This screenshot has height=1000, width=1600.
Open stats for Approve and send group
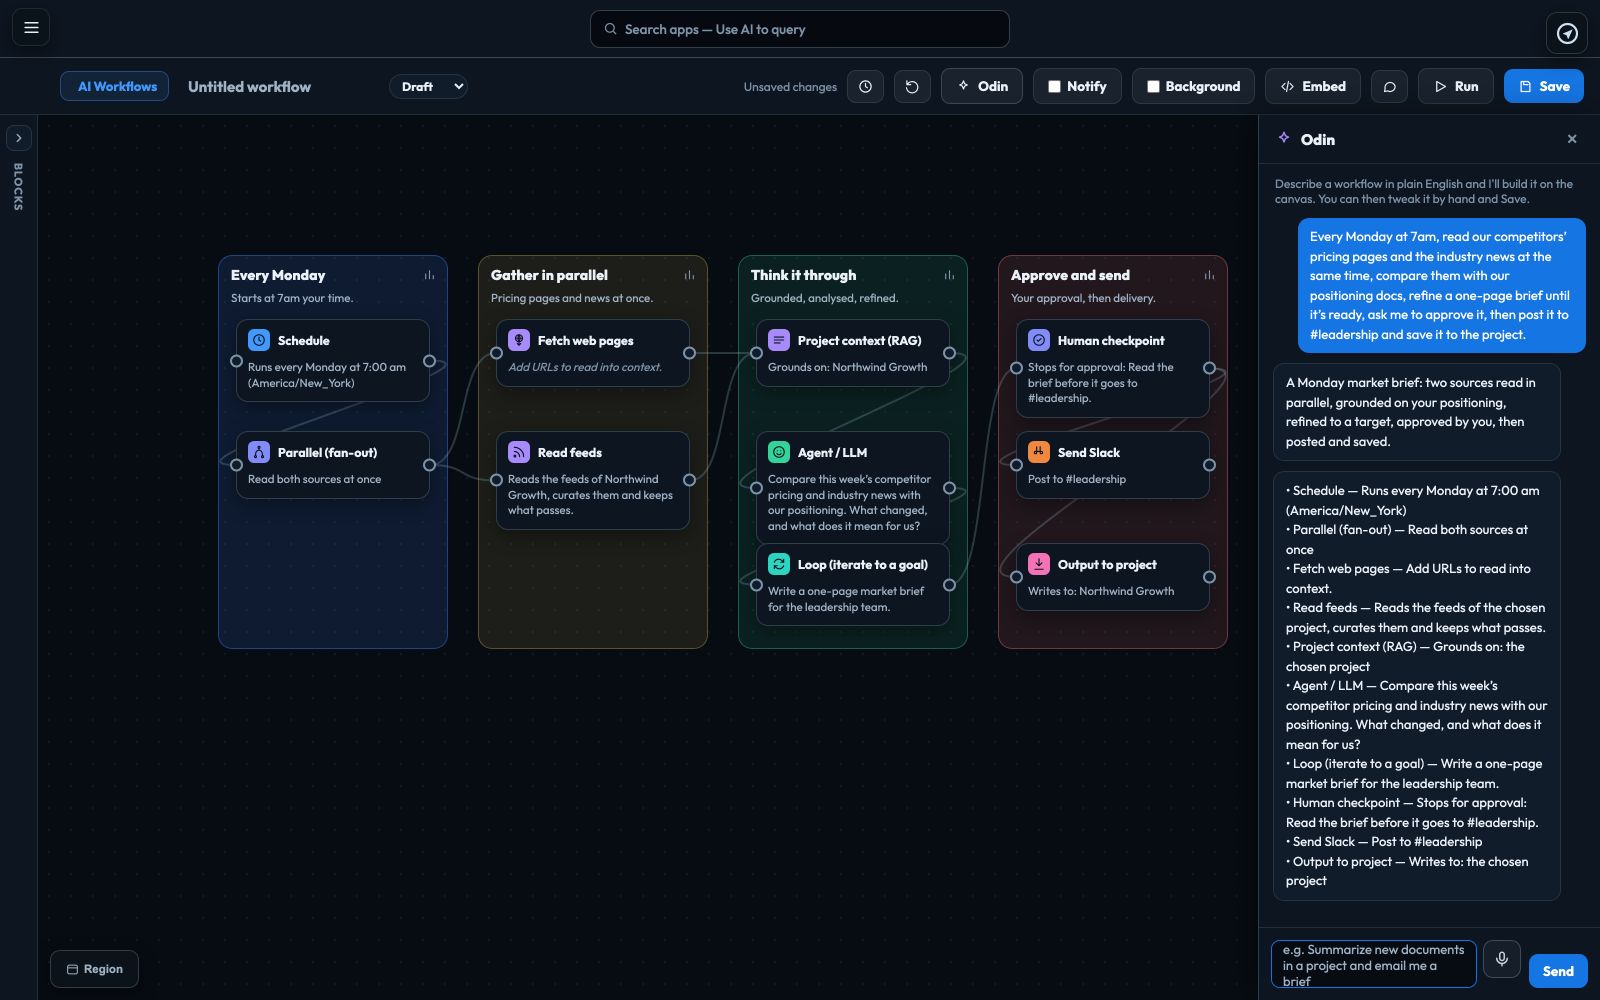(1209, 275)
